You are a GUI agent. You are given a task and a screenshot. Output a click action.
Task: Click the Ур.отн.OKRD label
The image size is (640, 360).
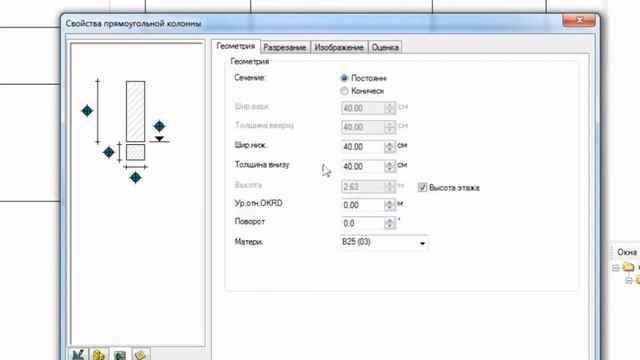pos(258,203)
